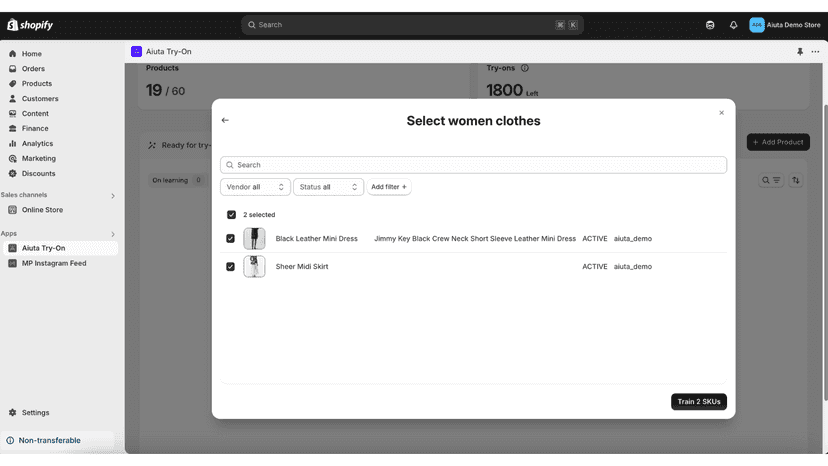Select the Ready for try-on tab
The height and width of the screenshot is (466, 828).
[180, 145]
